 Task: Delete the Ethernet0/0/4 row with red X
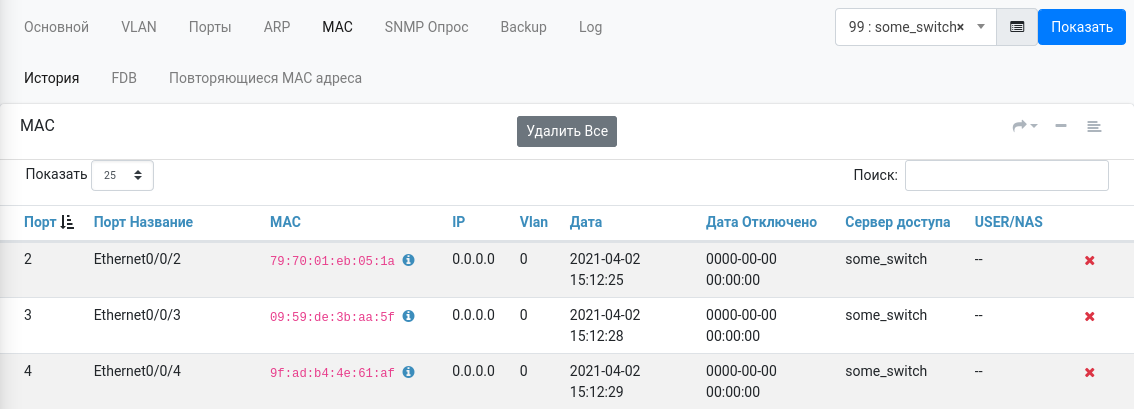click(x=1090, y=373)
